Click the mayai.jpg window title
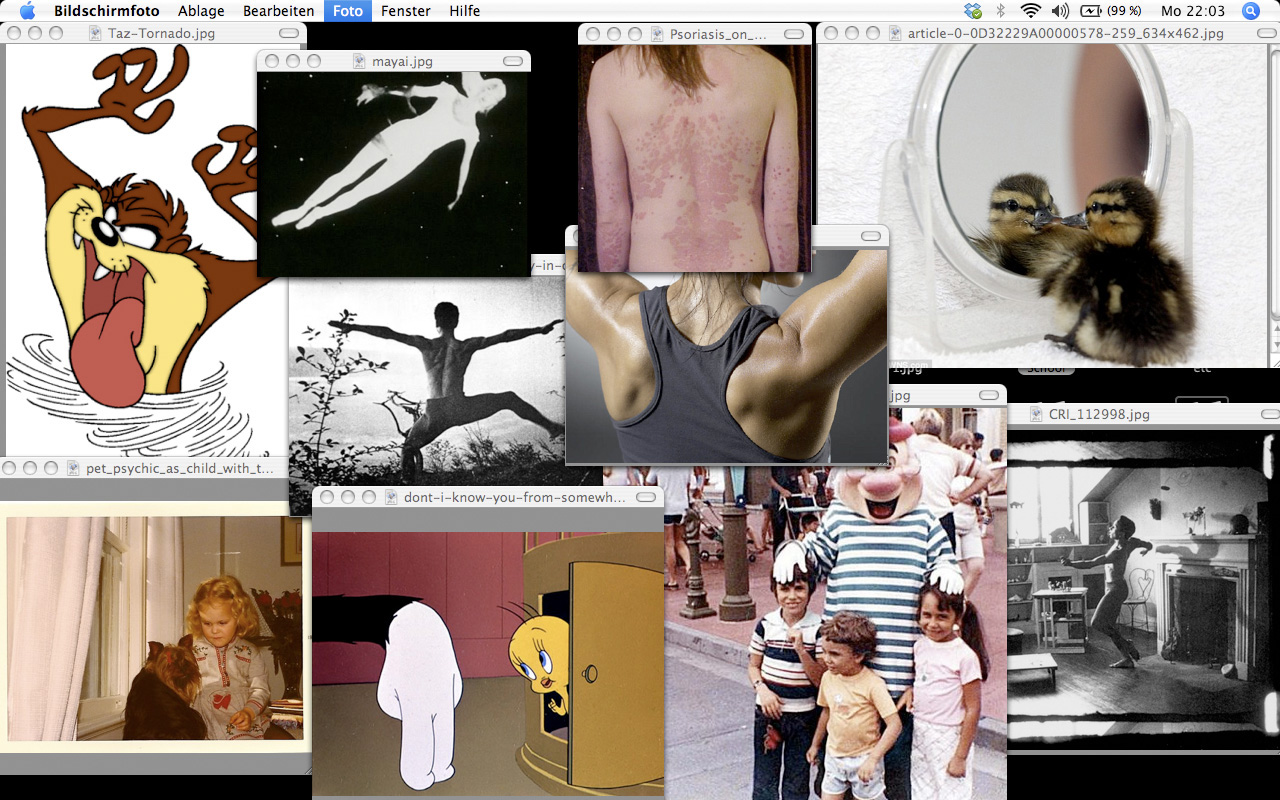Screen dimensions: 1280x800 [x=403, y=61]
